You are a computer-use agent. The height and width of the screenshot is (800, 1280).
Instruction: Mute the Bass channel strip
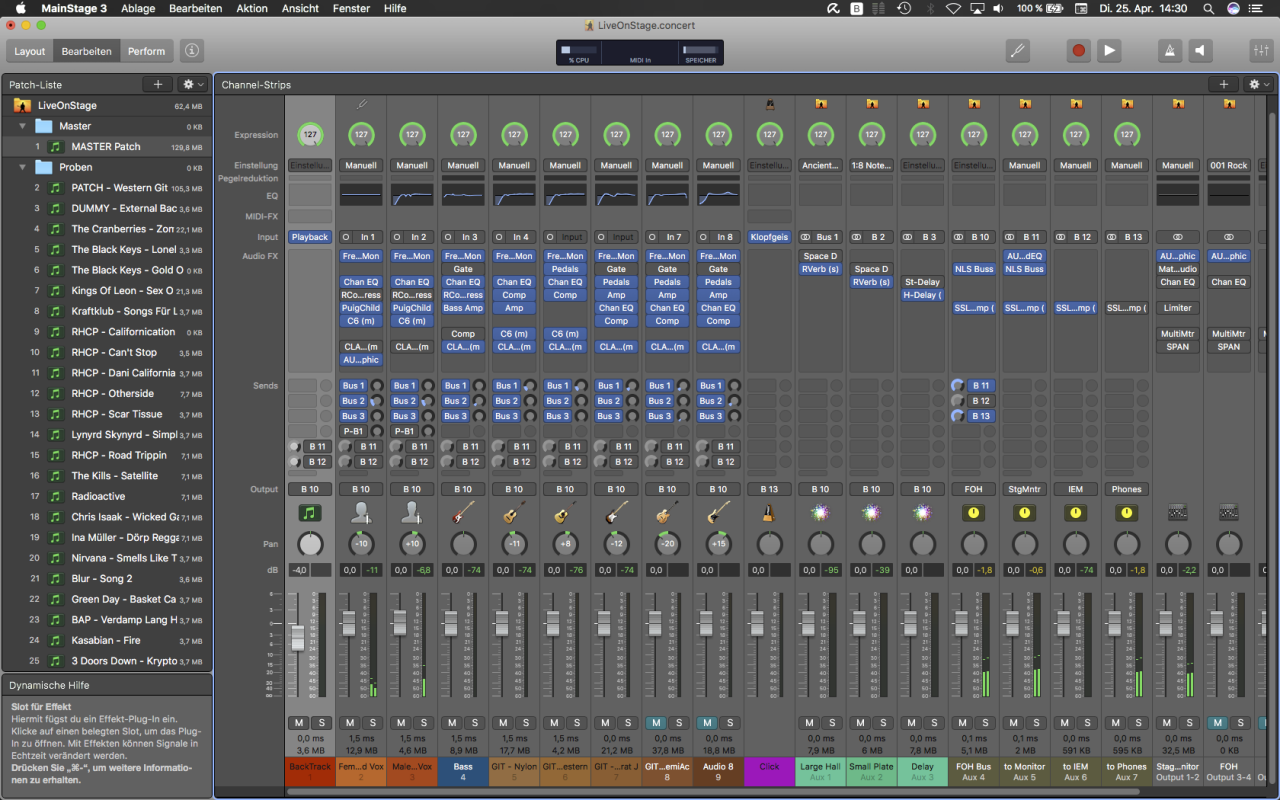click(452, 723)
